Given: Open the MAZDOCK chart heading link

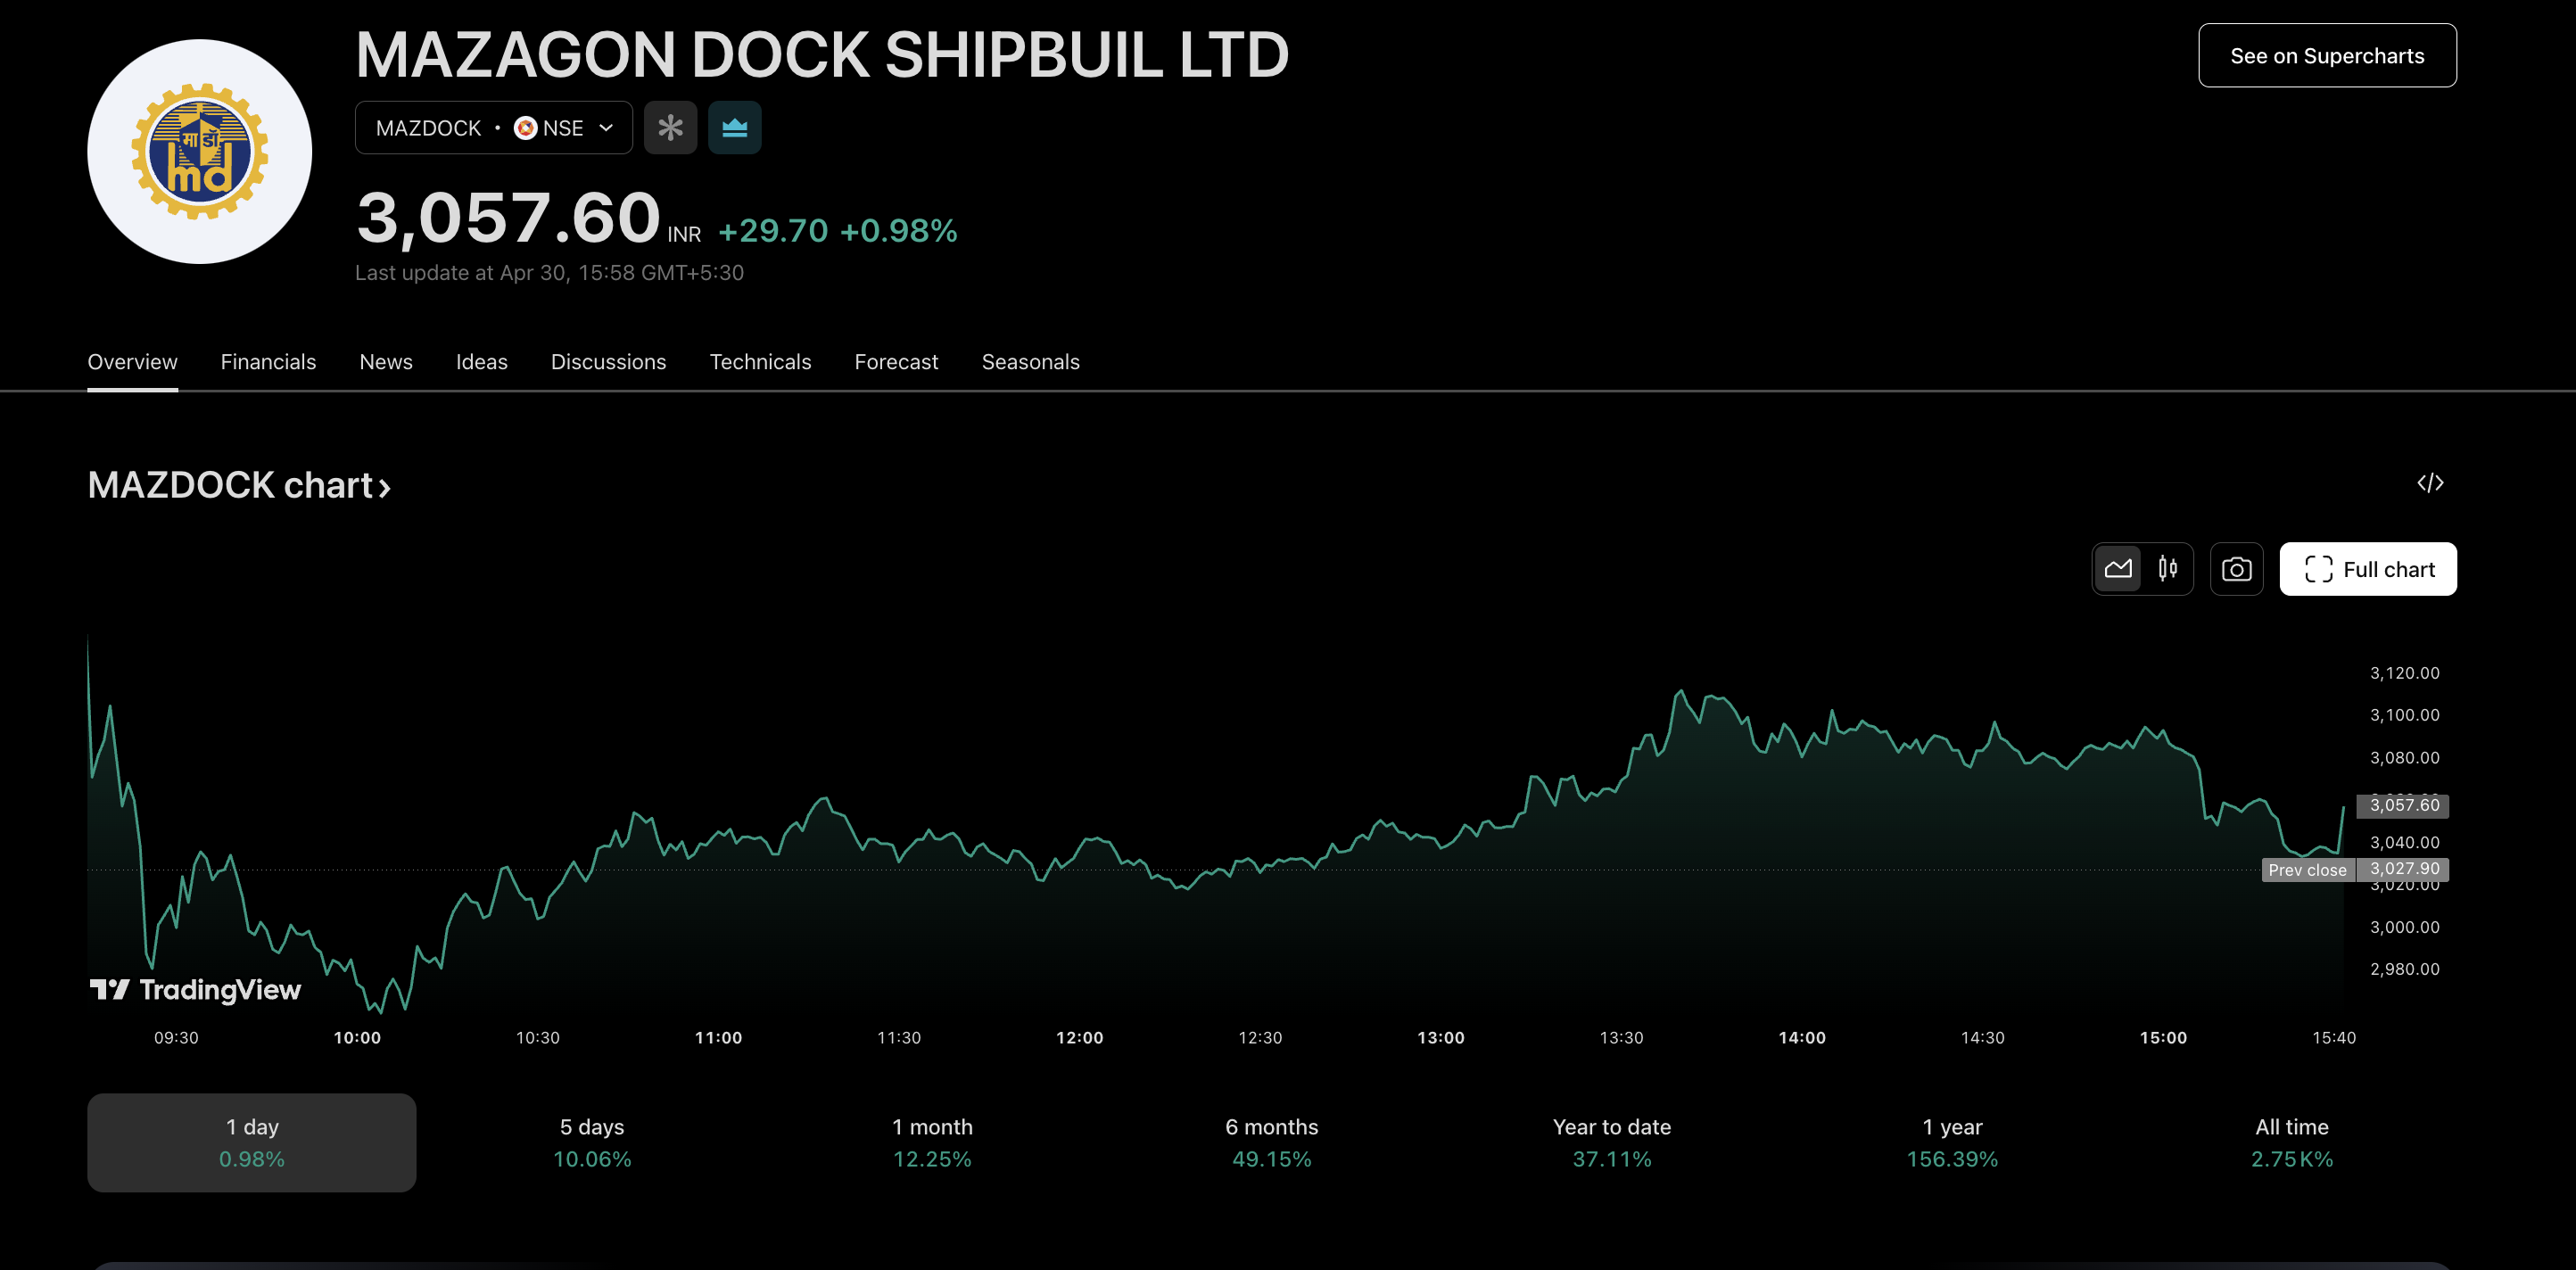Looking at the screenshot, I should [x=239, y=485].
